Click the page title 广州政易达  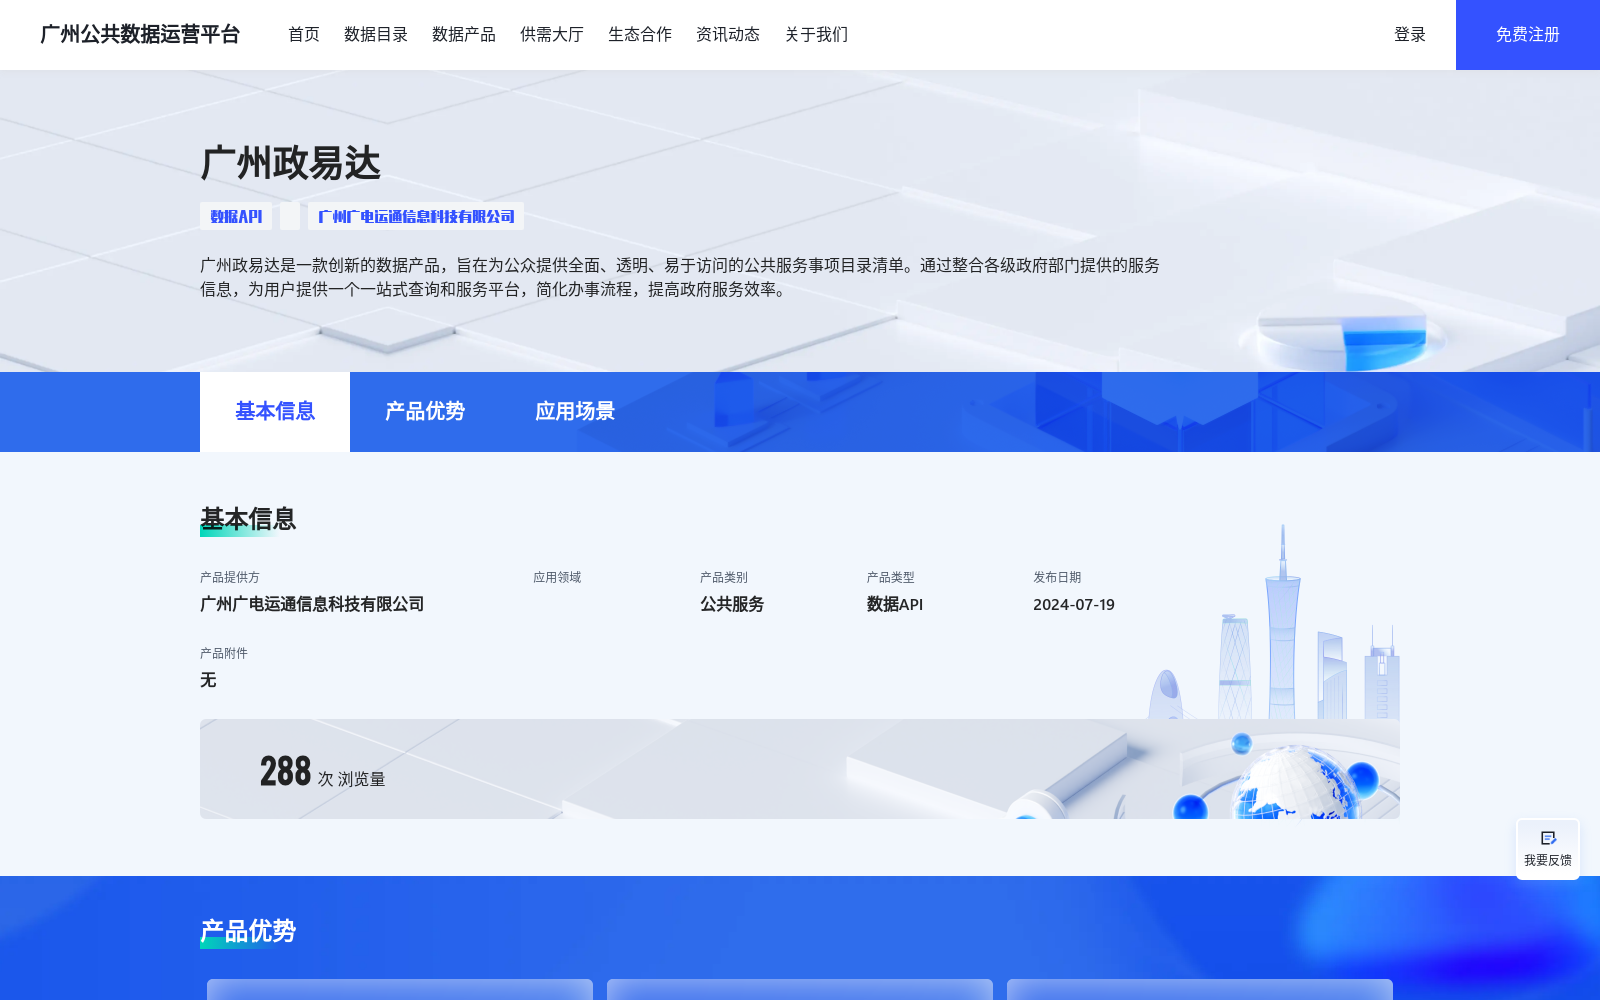tap(291, 163)
